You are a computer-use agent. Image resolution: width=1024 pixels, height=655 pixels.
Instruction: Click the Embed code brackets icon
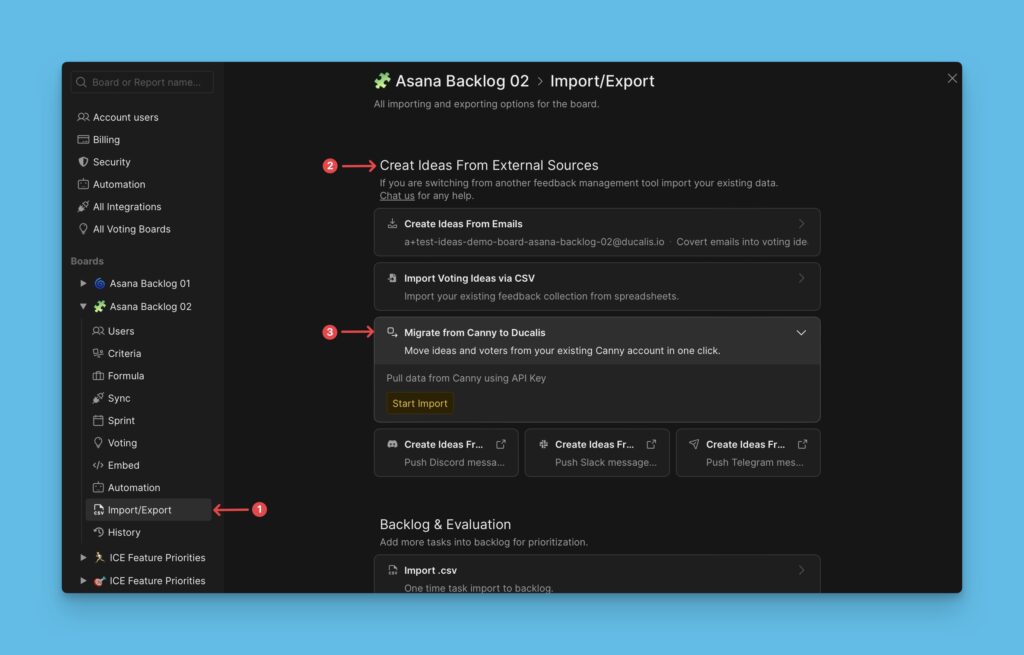[x=98, y=465]
